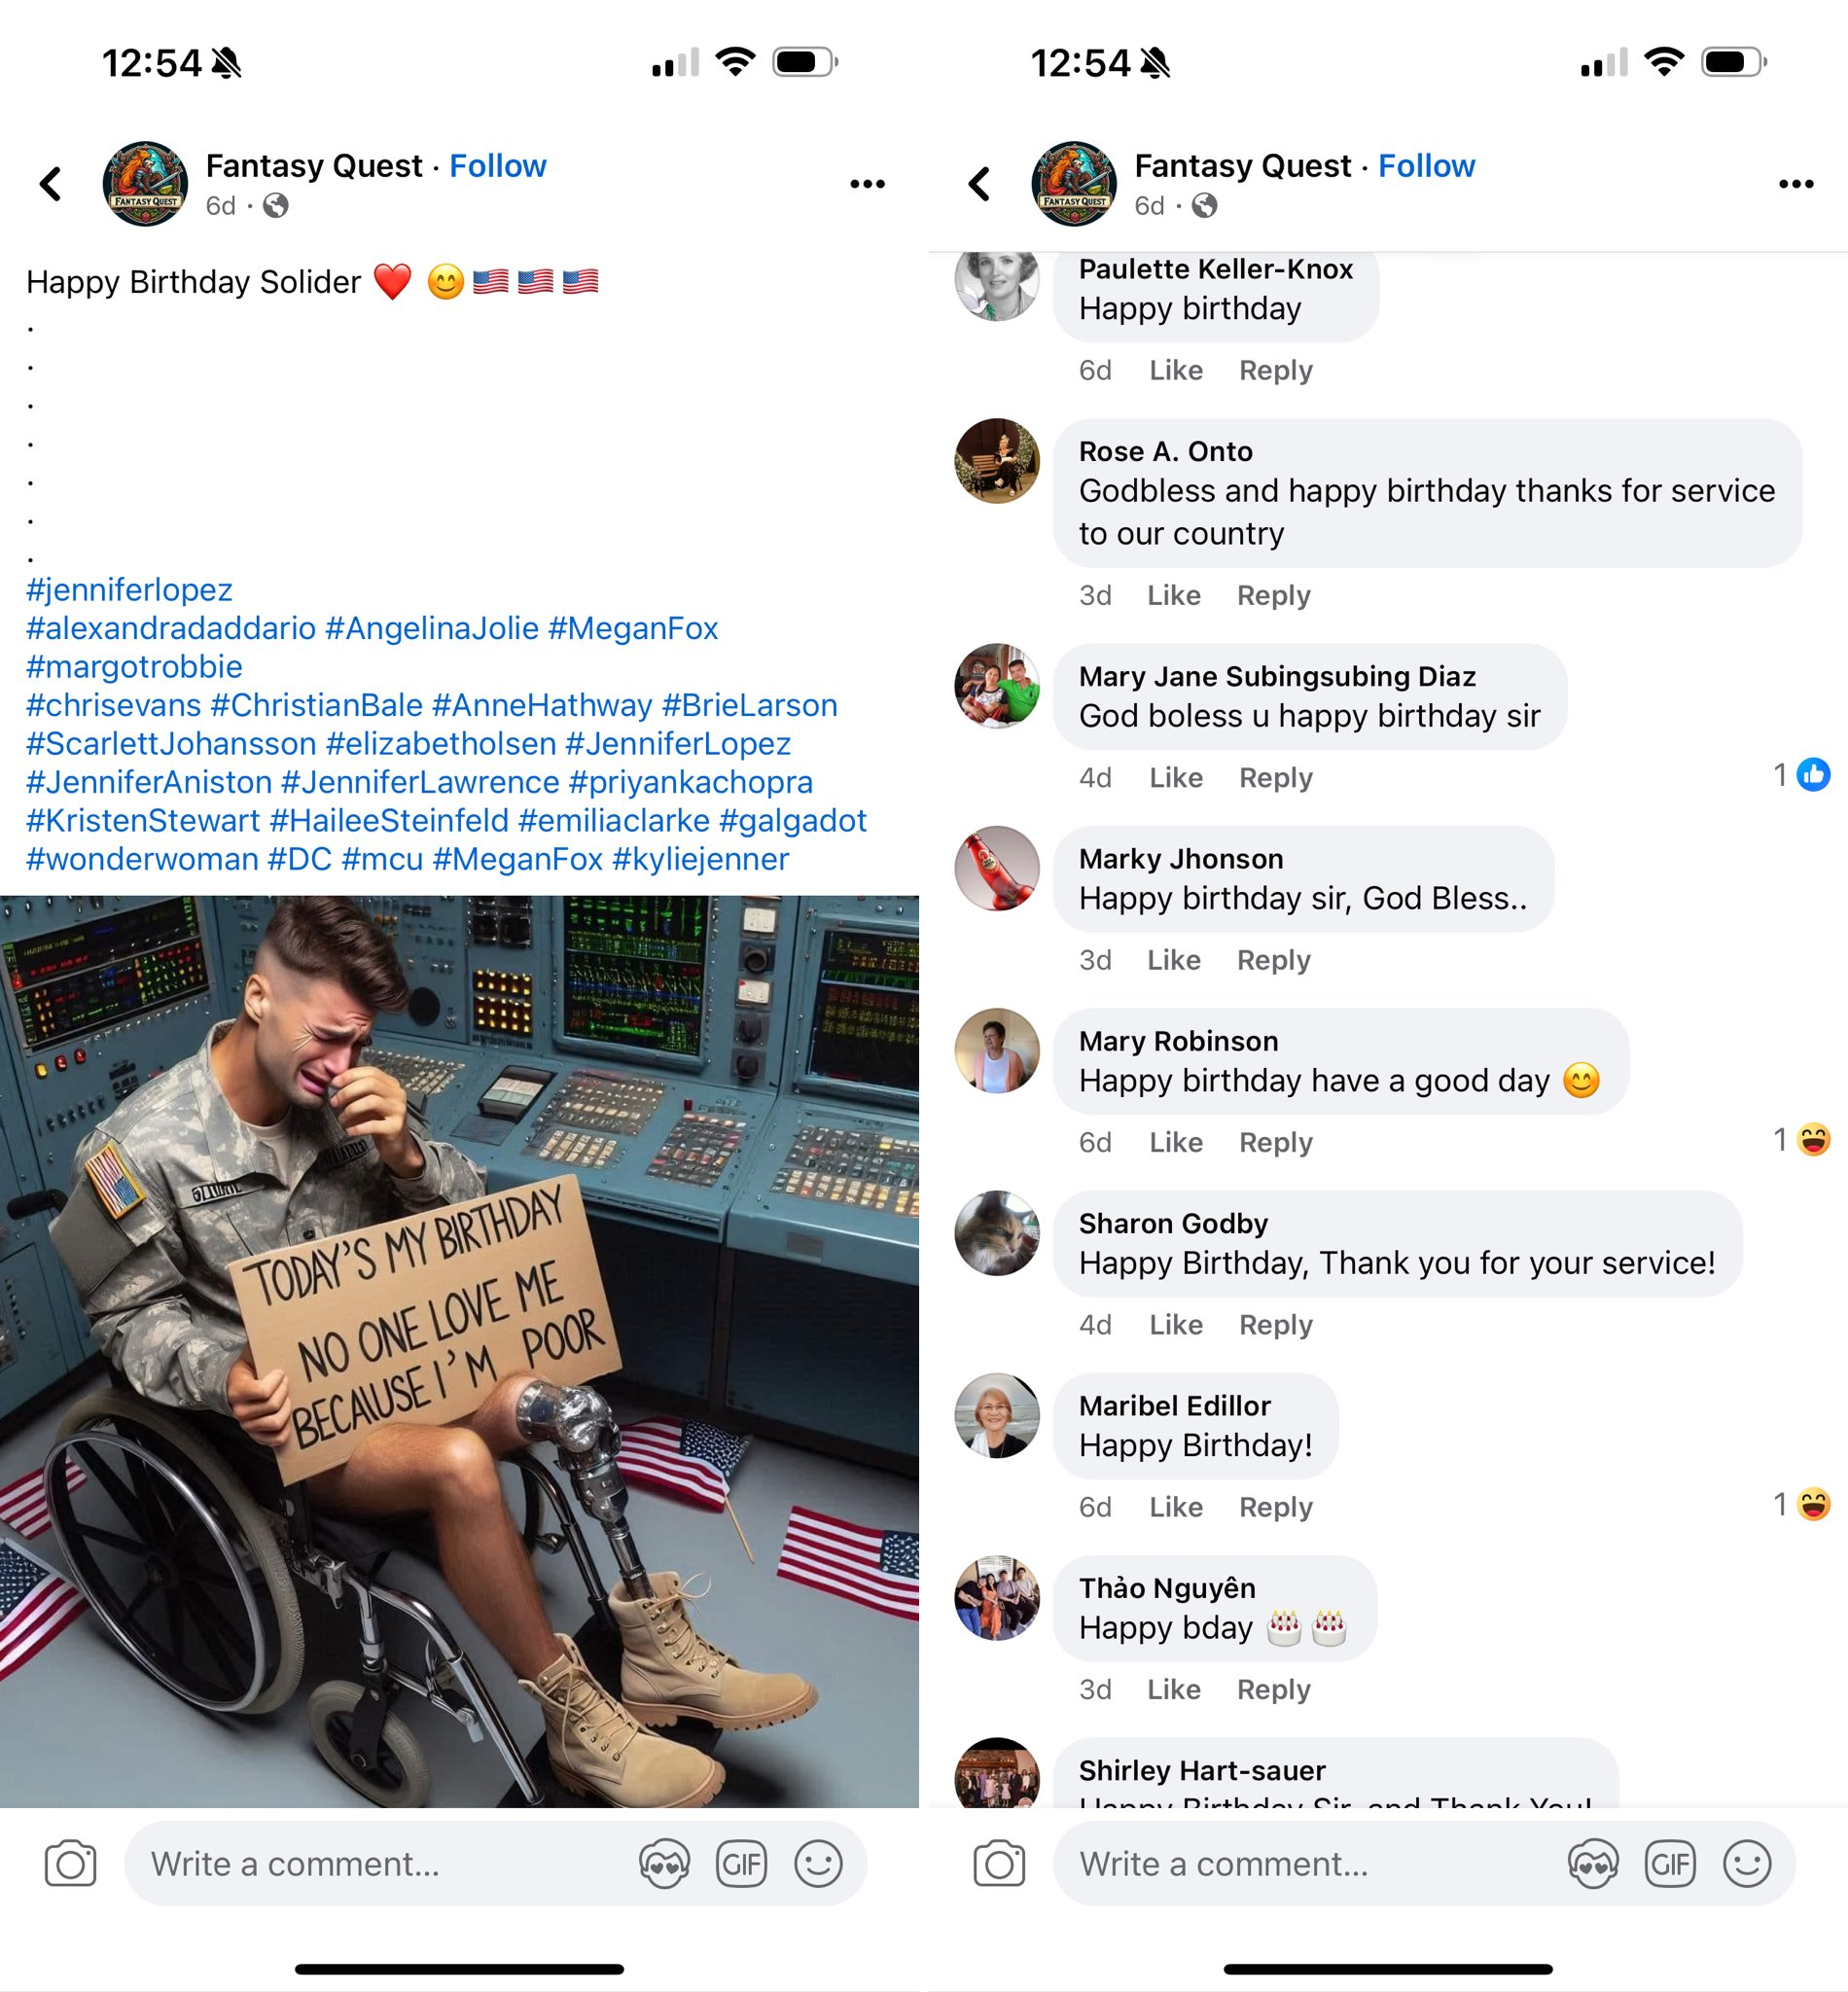The image size is (1848, 1992).
Task: Open avatar sticker icon in right comment bar
Action: tap(1593, 1863)
